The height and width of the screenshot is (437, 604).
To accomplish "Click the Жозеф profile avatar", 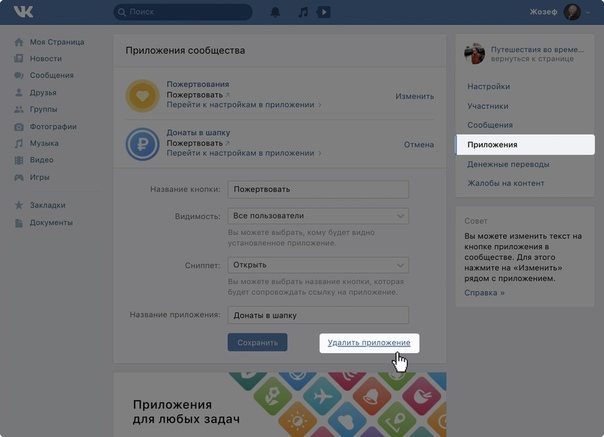I will tap(572, 12).
